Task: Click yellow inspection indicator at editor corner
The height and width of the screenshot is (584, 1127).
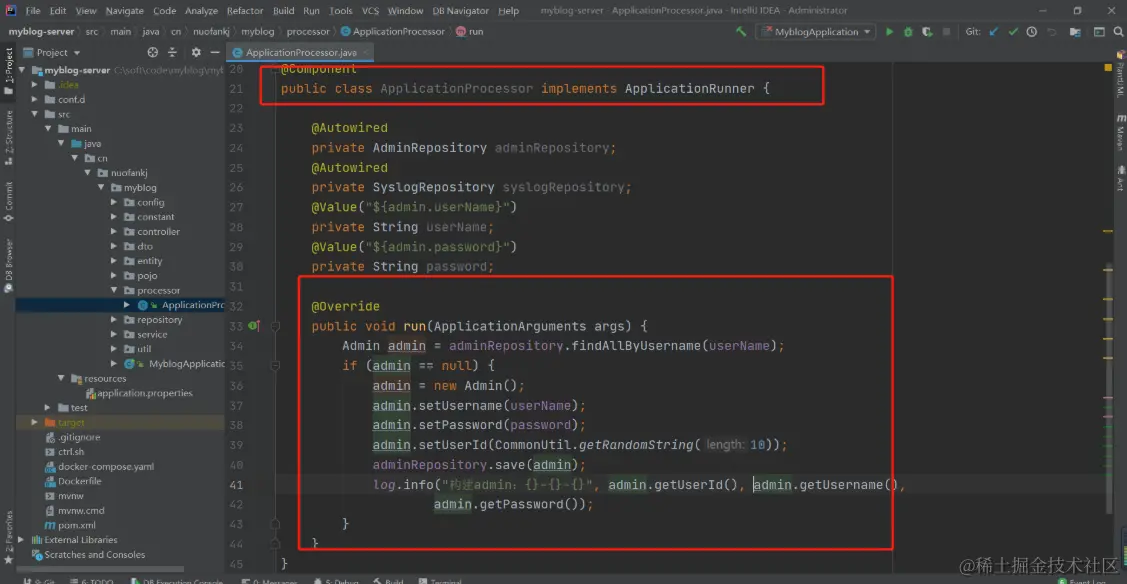Action: pos(1108,68)
